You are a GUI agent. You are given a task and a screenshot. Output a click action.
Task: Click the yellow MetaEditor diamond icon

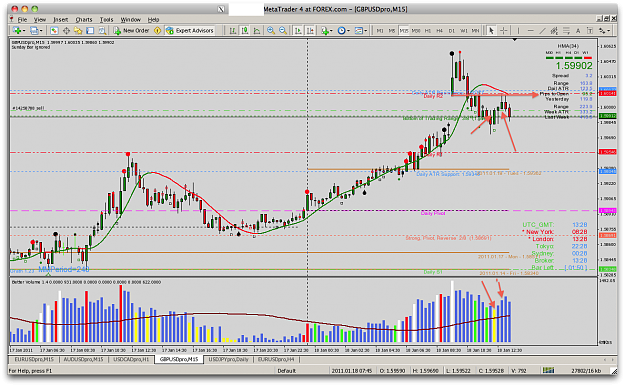point(157,31)
